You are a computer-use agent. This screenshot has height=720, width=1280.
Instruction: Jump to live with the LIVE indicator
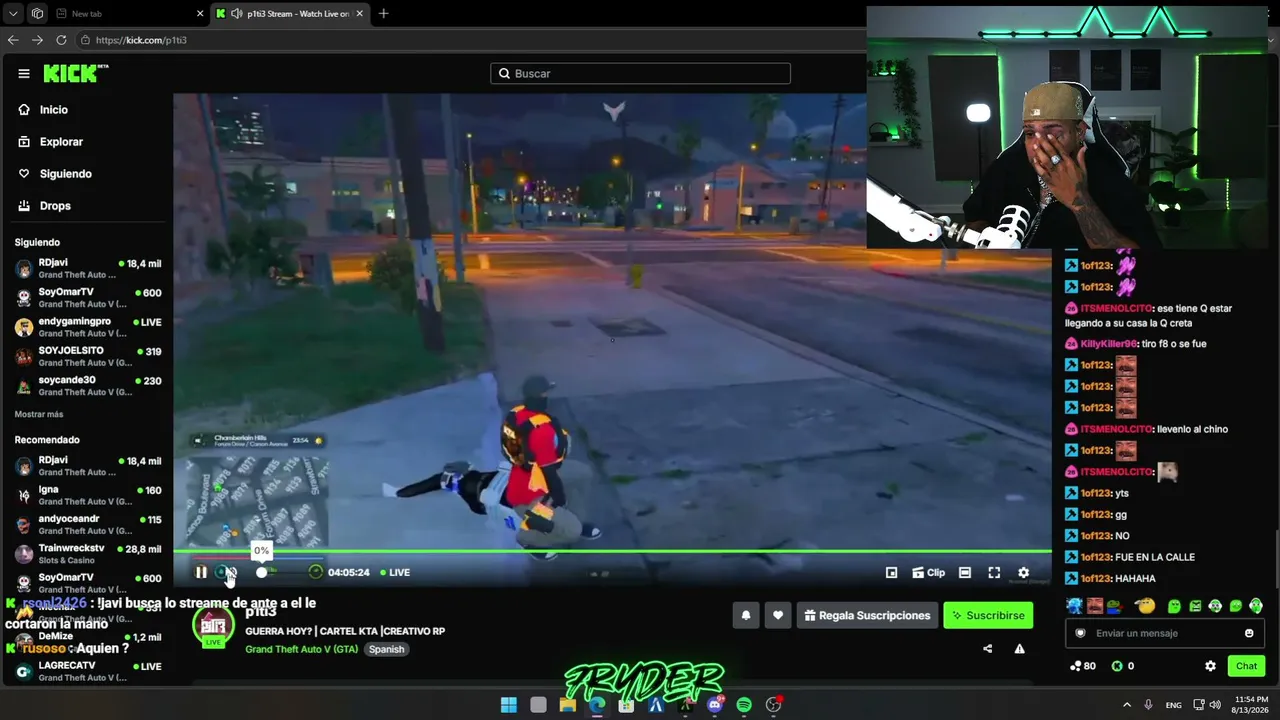[395, 573]
